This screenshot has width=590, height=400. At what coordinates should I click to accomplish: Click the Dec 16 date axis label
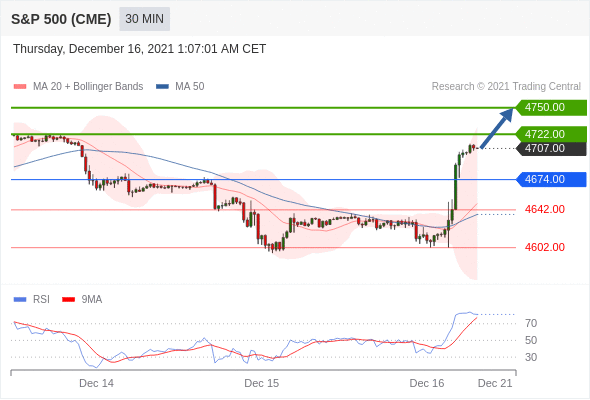tap(427, 383)
